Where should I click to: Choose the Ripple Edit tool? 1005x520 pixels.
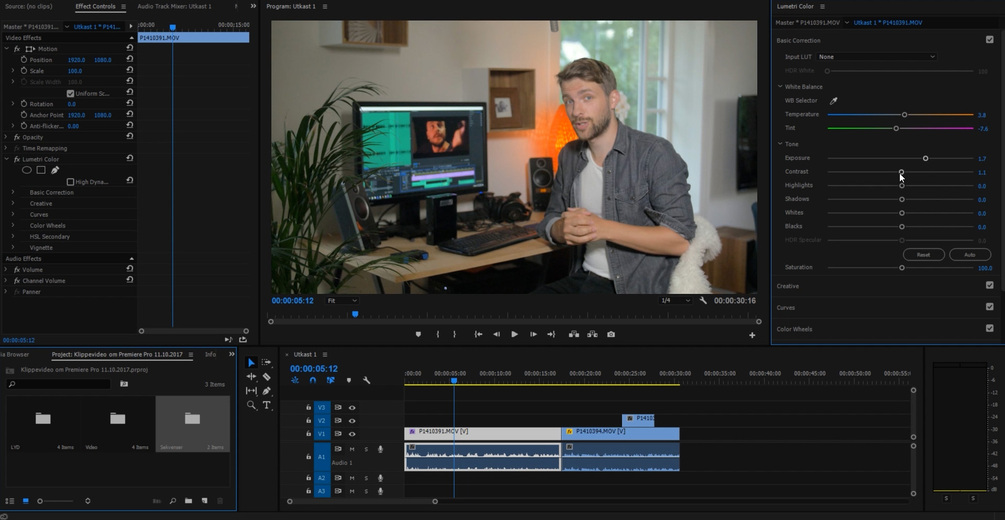tap(251, 376)
